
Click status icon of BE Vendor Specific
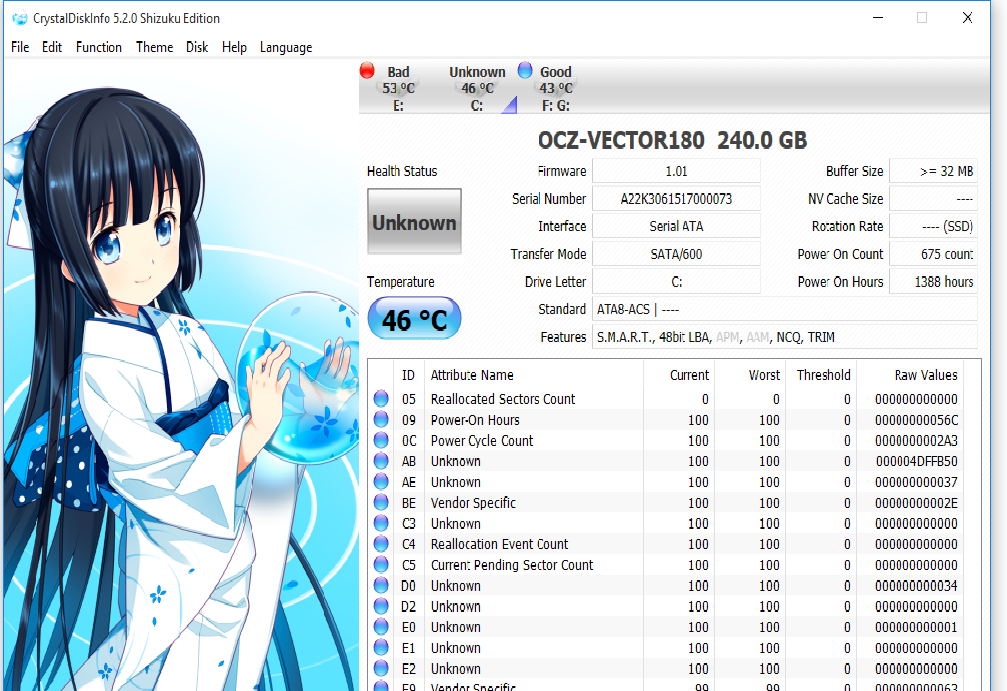(x=381, y=502)
